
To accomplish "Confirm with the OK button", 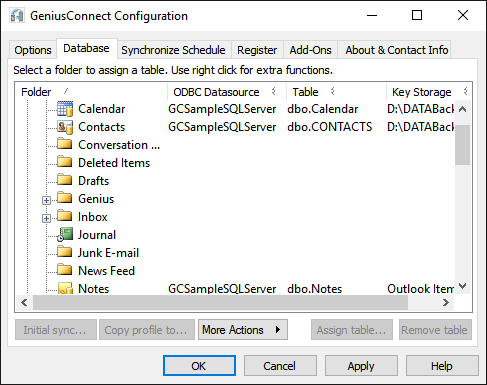I will (x=199, y=366).
